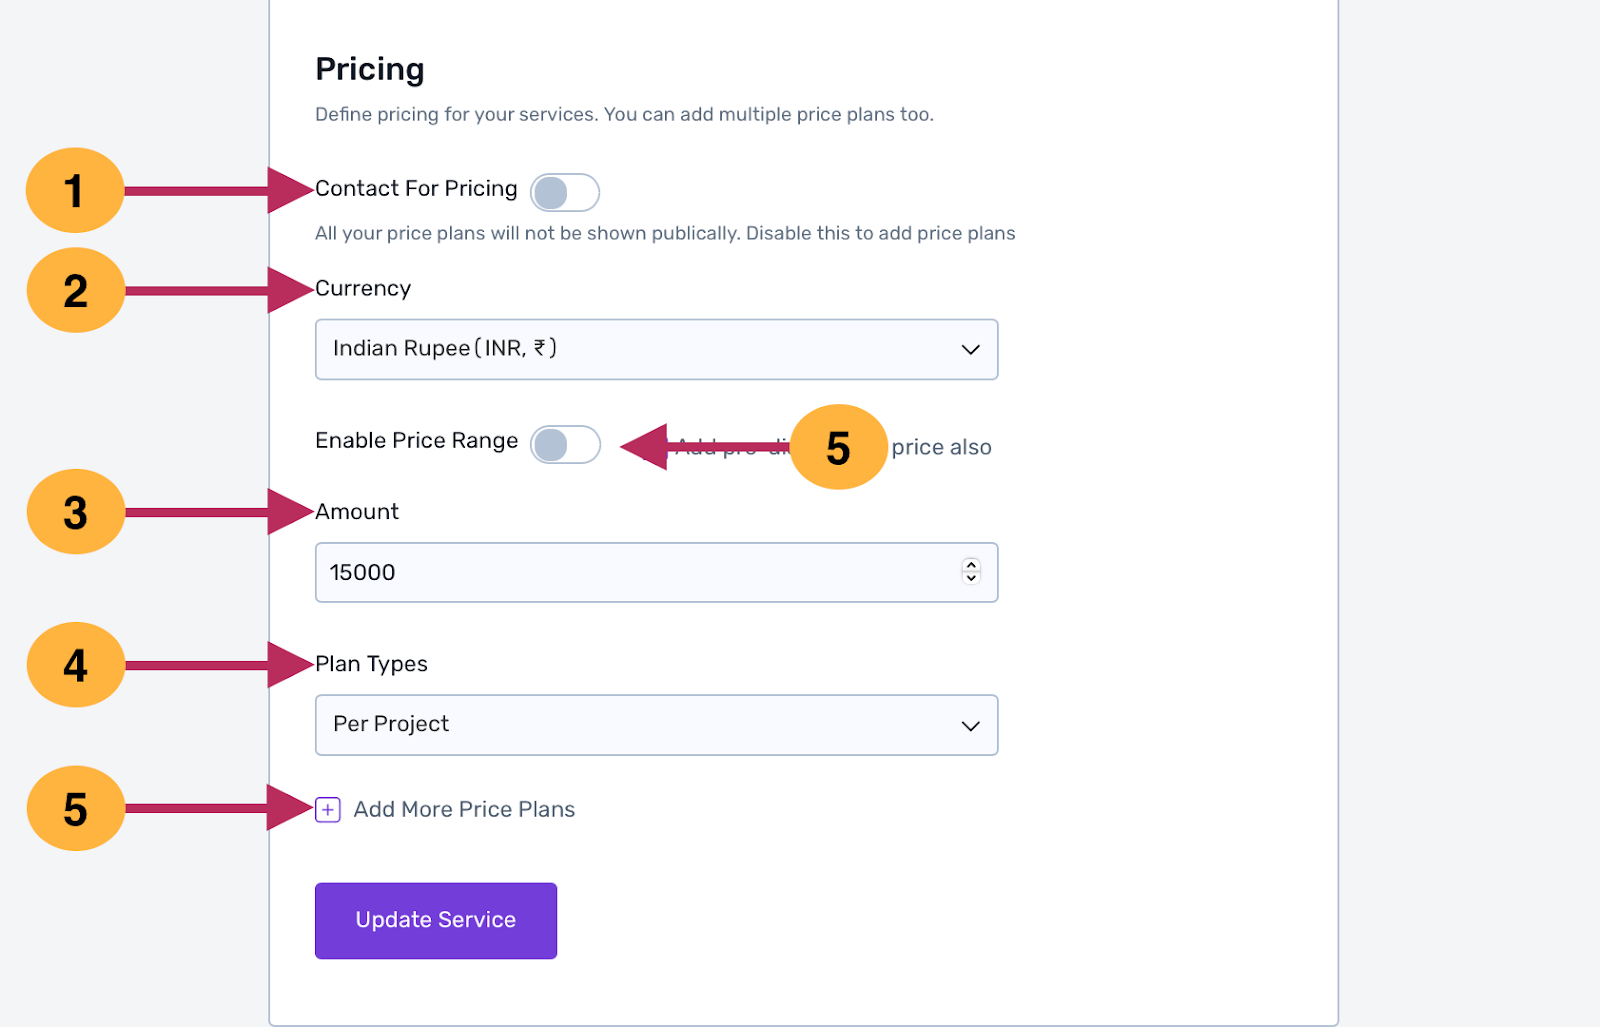The width and height of the screenshot is (1600, 1027).
Task: Click the orange number 4 annotation badge
Action: pos(75,665)
